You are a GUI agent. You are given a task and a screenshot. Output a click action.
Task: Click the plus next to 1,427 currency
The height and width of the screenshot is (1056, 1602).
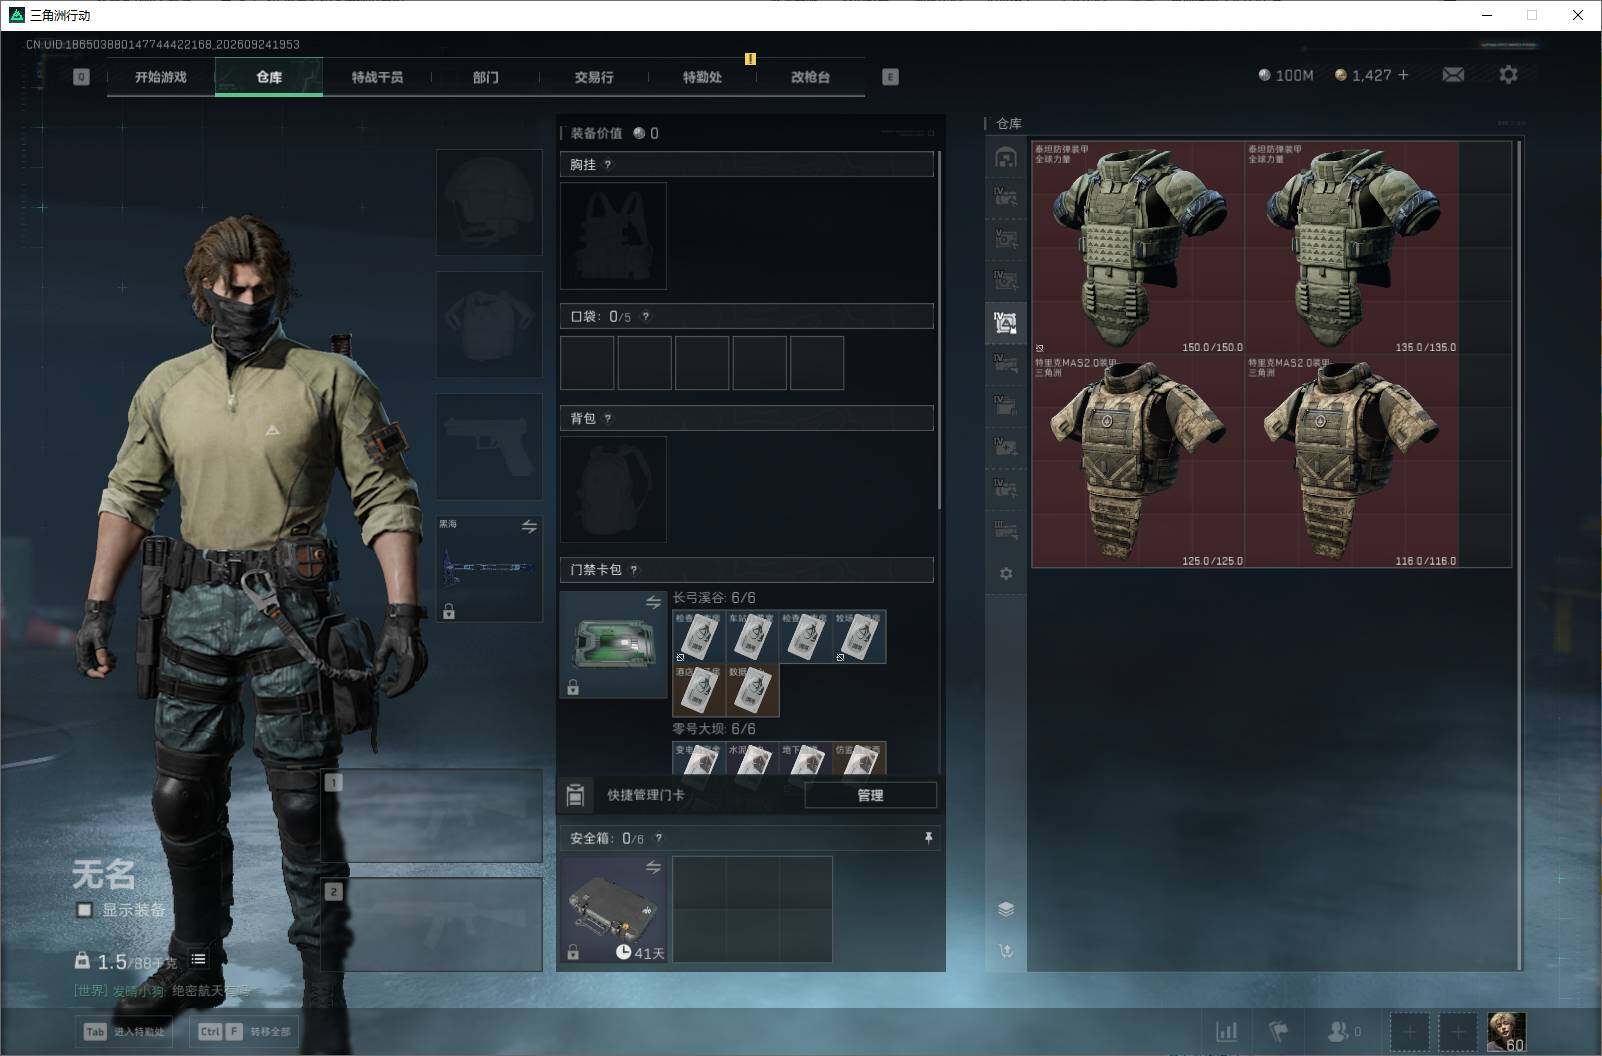click(x=1403, y=75)
